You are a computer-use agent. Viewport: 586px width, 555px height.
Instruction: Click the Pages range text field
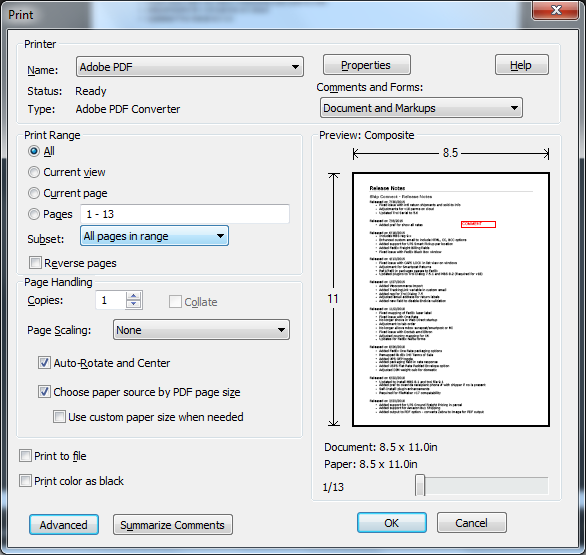pyautogui.click(x=185, y=214)
